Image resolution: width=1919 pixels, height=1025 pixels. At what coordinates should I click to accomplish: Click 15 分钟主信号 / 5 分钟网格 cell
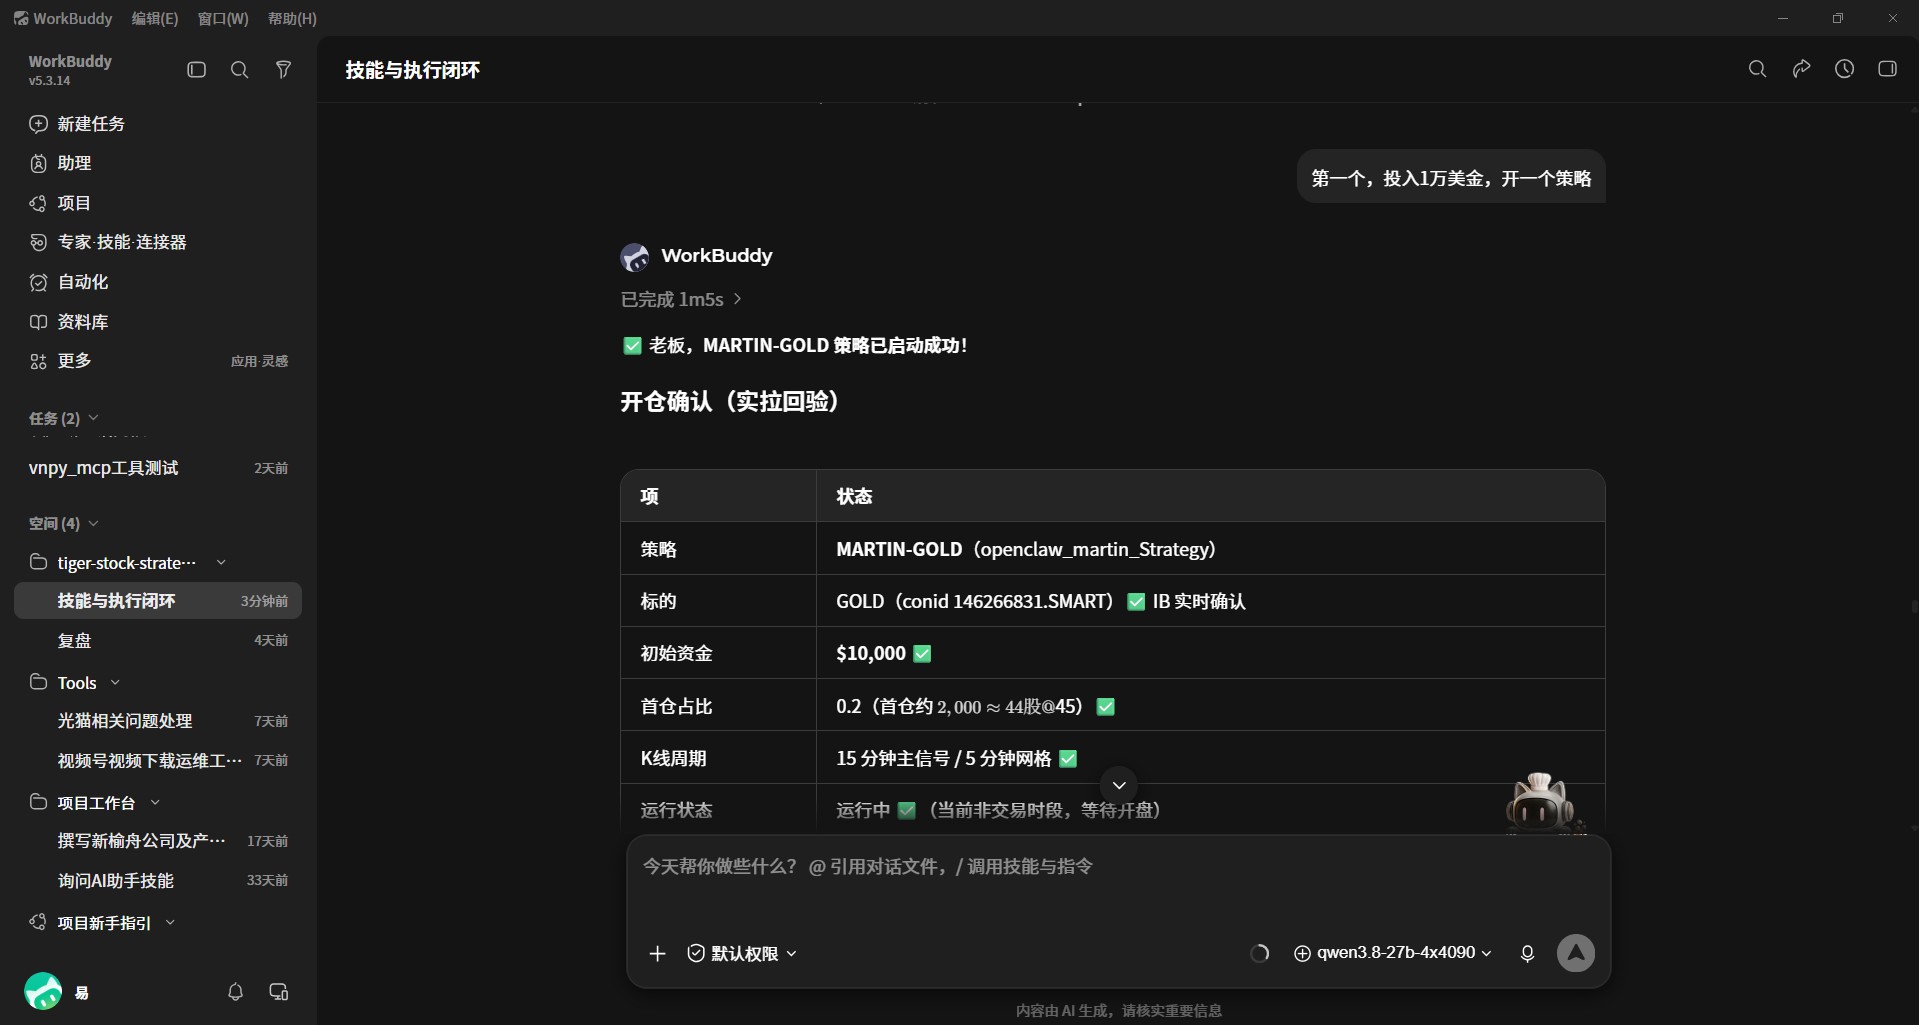click(1210, 758)
